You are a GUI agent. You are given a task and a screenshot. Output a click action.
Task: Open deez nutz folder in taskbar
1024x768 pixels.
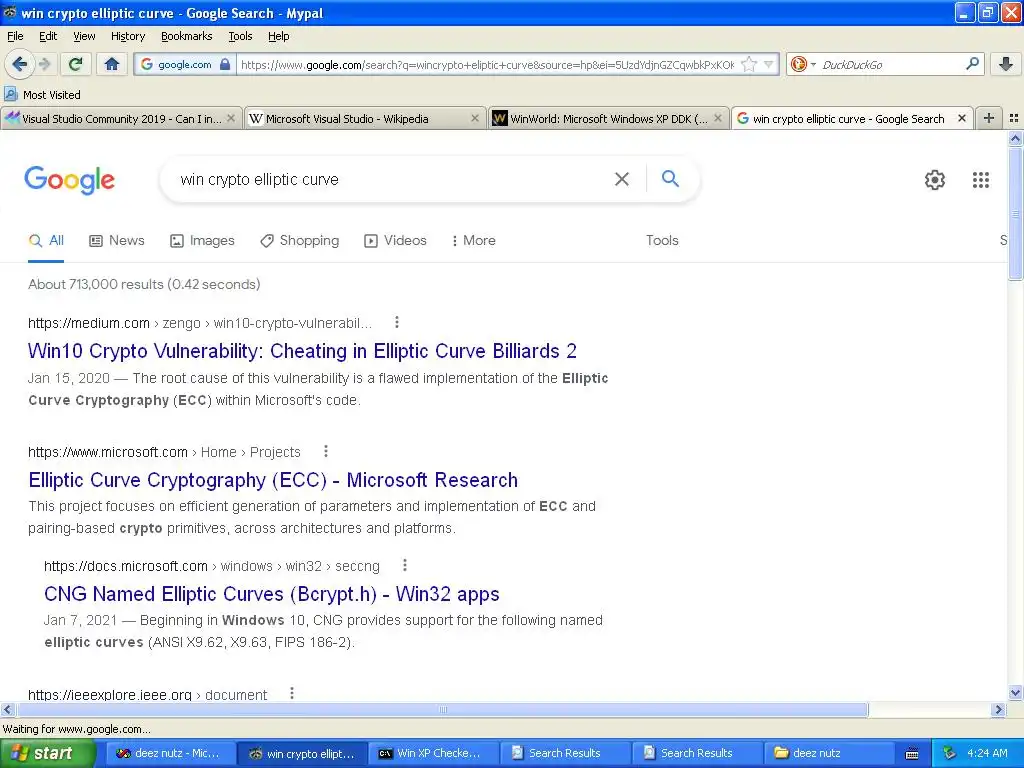(828, 753)
